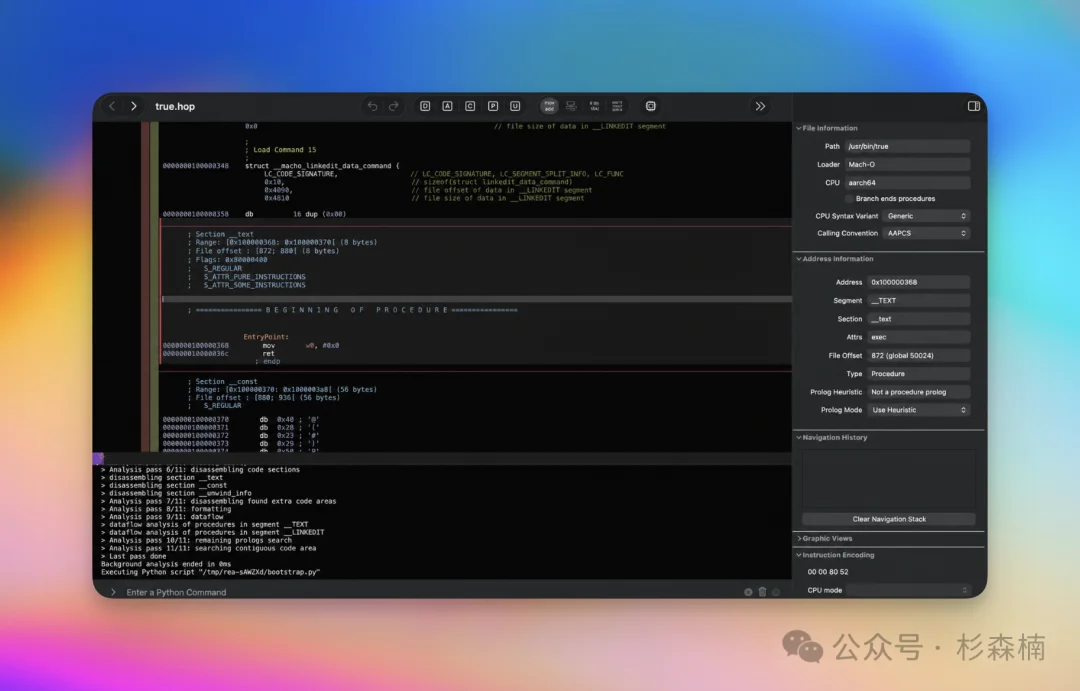Select the mov w0, #0x0 instruction line
The height and width of the screenshot is (691, 1080).
(x=251, y=345)
